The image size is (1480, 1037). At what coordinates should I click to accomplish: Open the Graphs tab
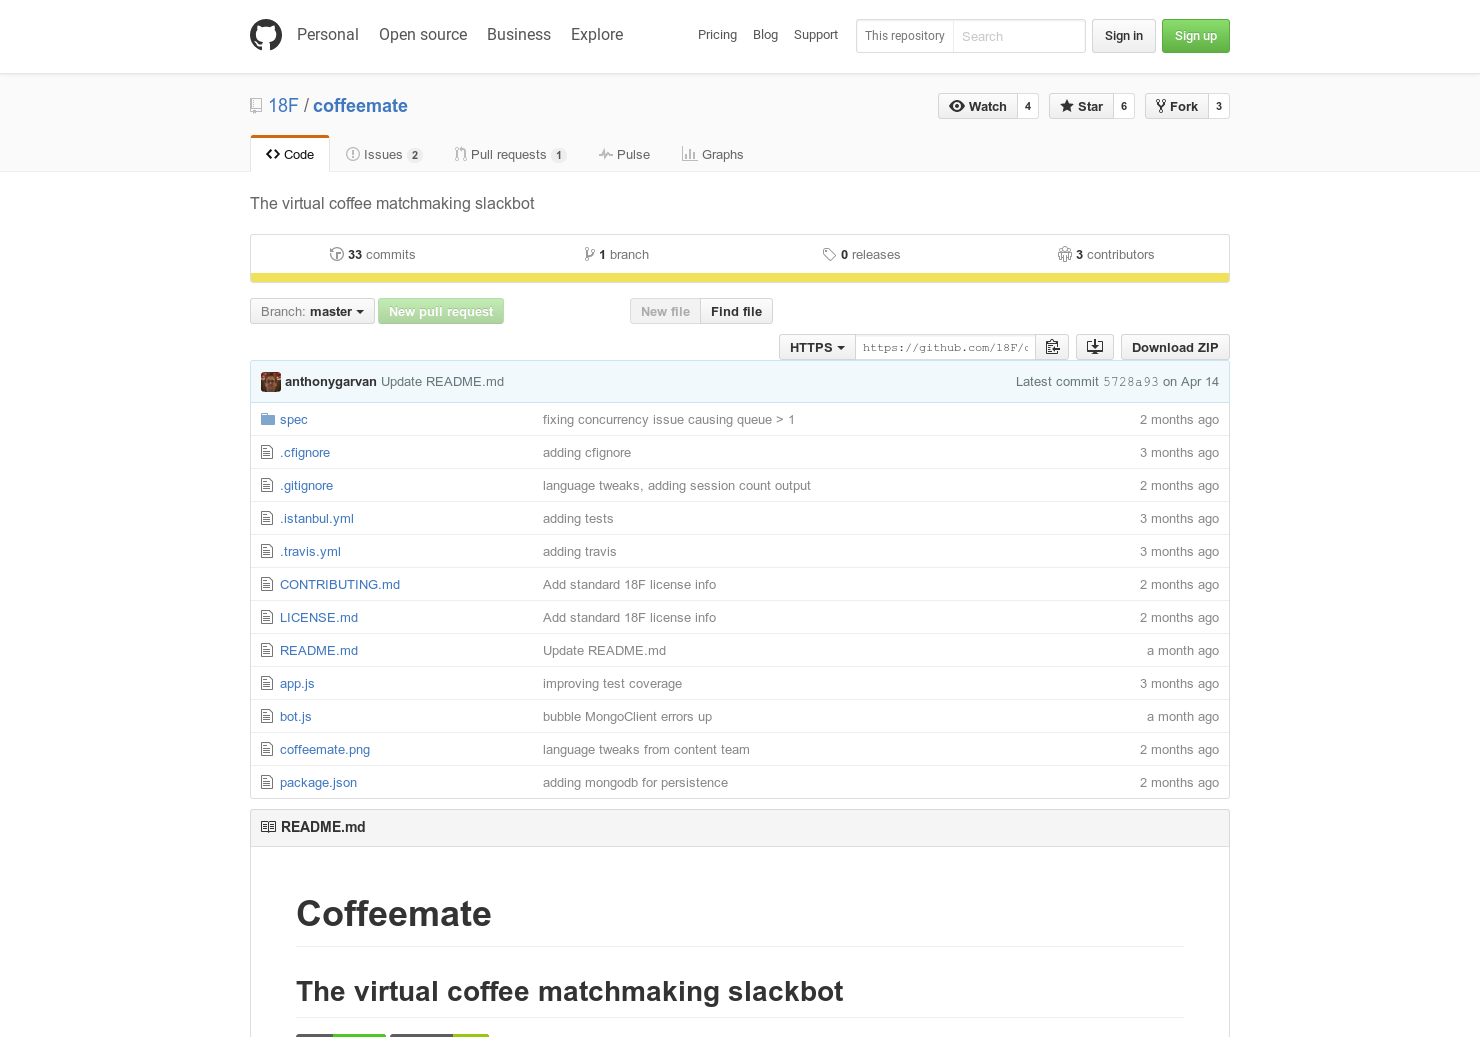pos(712,154)
